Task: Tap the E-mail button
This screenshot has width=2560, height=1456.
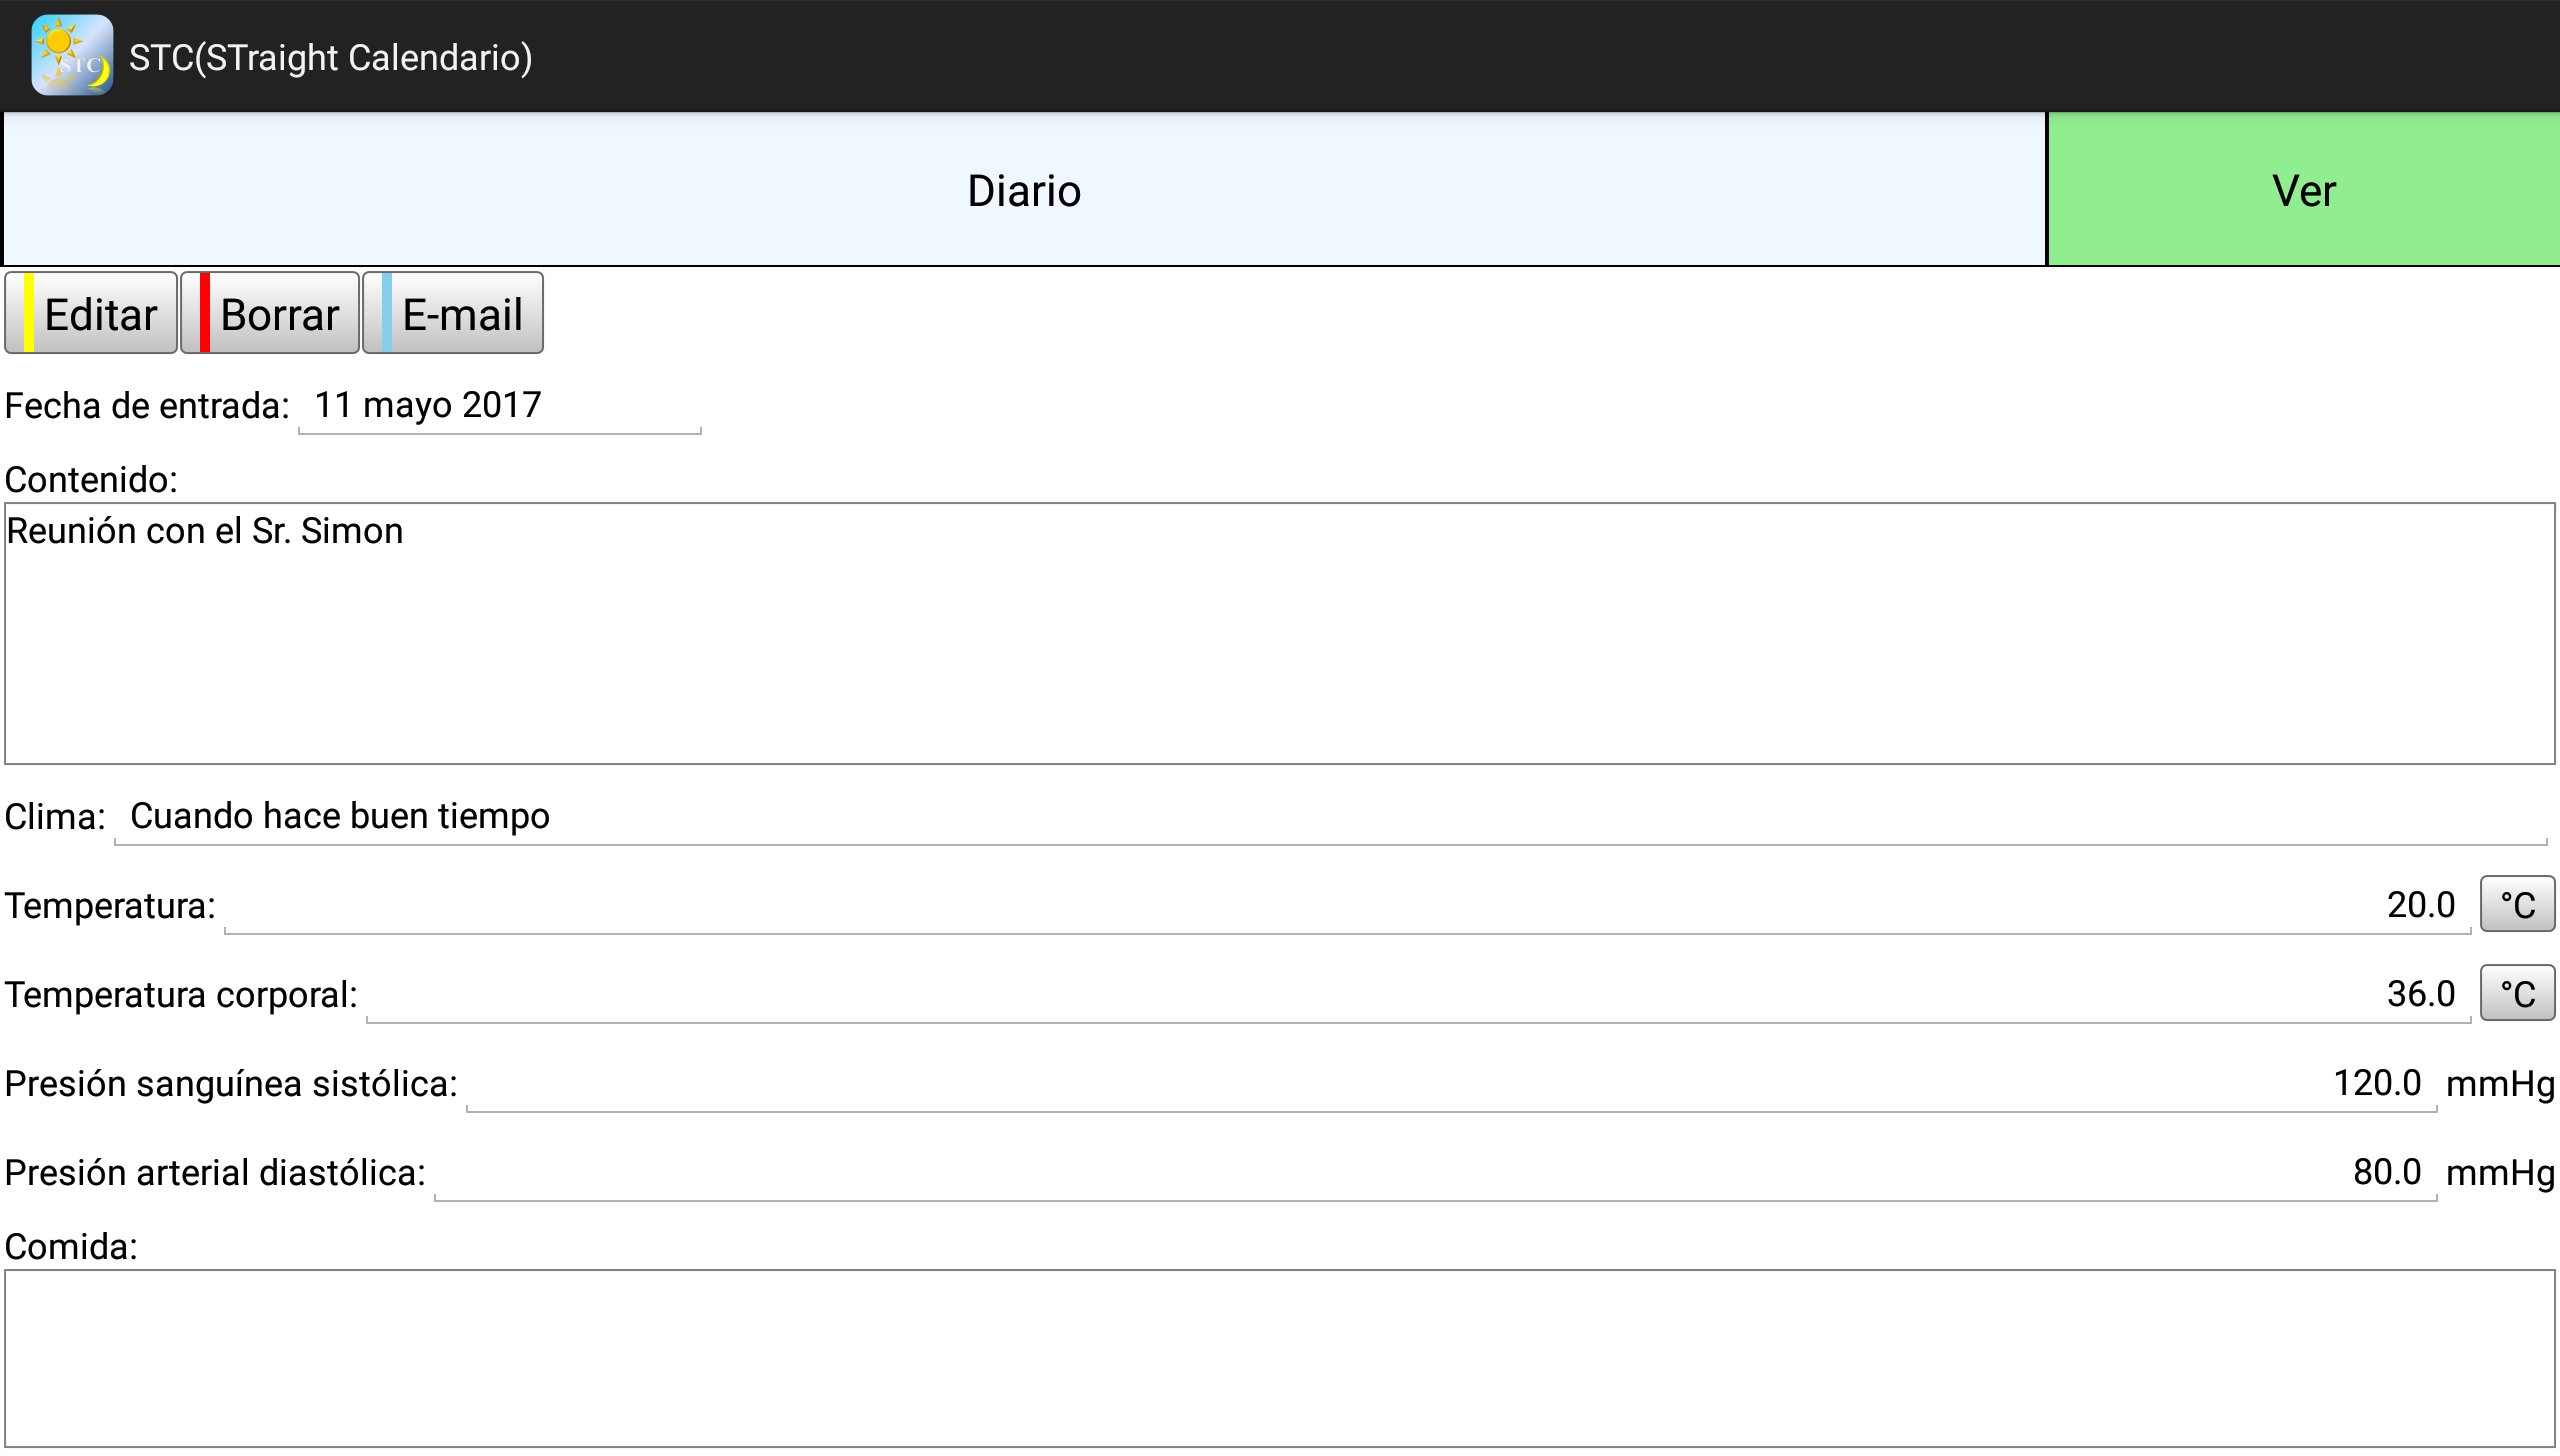Action: click(454, 314)
